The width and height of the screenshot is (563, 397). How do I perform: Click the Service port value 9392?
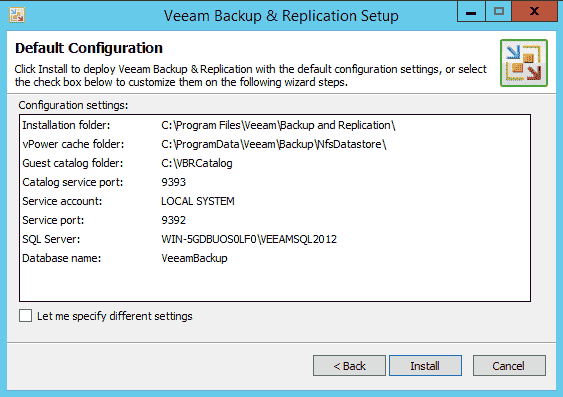click(173, 220)
